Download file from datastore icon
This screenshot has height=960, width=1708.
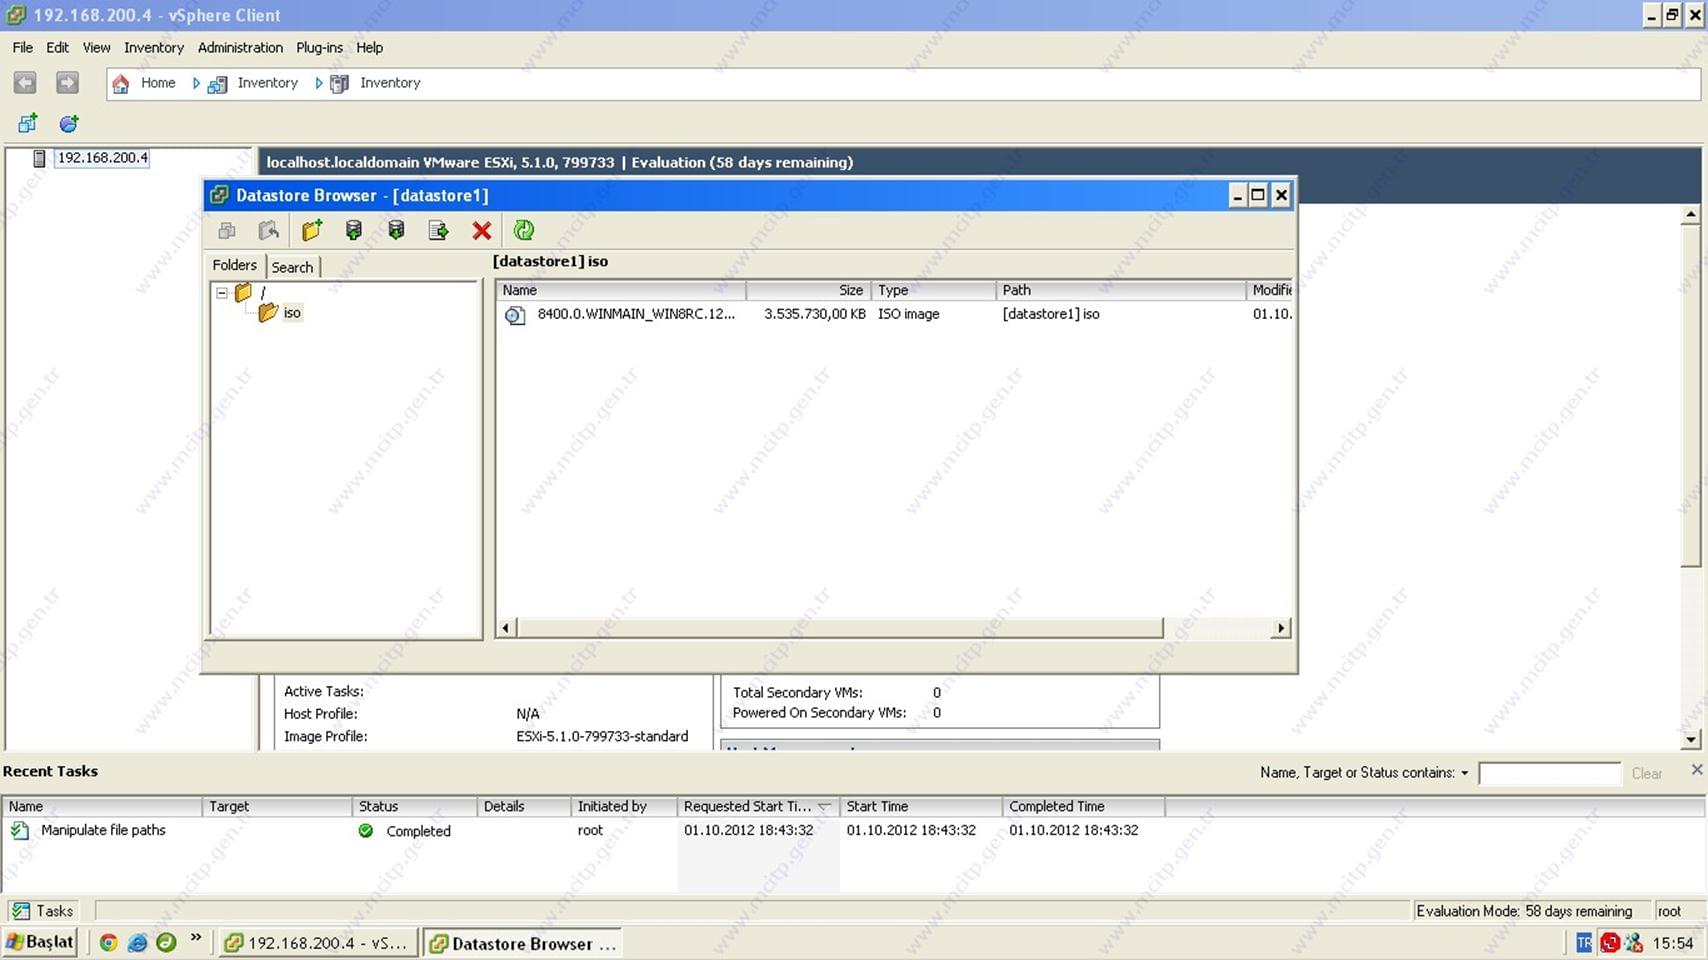click(x=396, y=231)
